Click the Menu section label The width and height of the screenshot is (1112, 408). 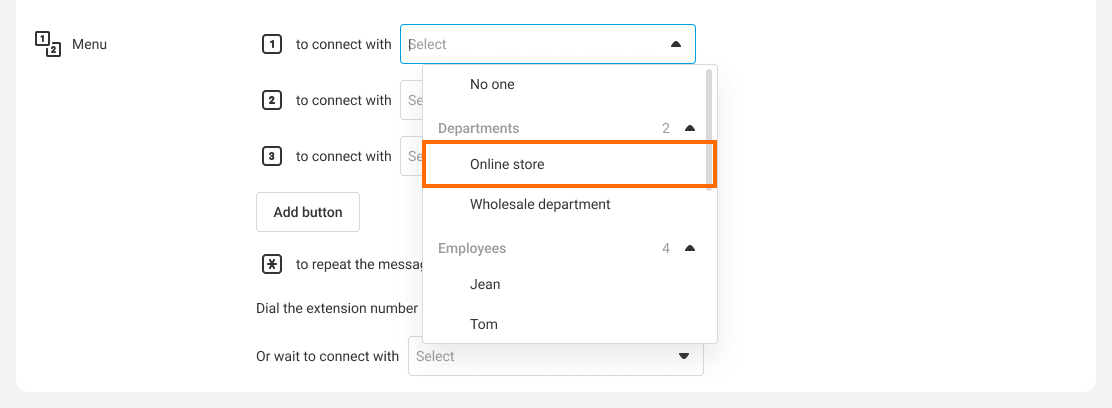coord(89,44)
